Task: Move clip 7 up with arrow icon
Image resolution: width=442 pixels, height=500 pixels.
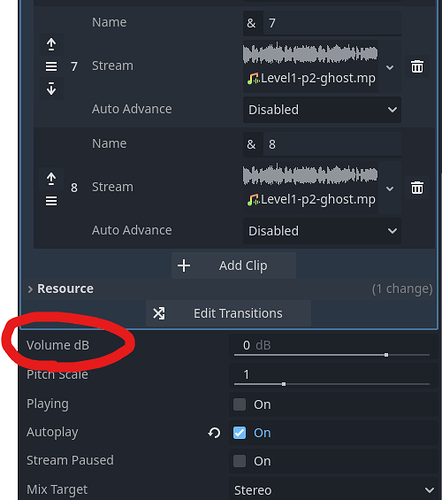Action: click(51, 44)
